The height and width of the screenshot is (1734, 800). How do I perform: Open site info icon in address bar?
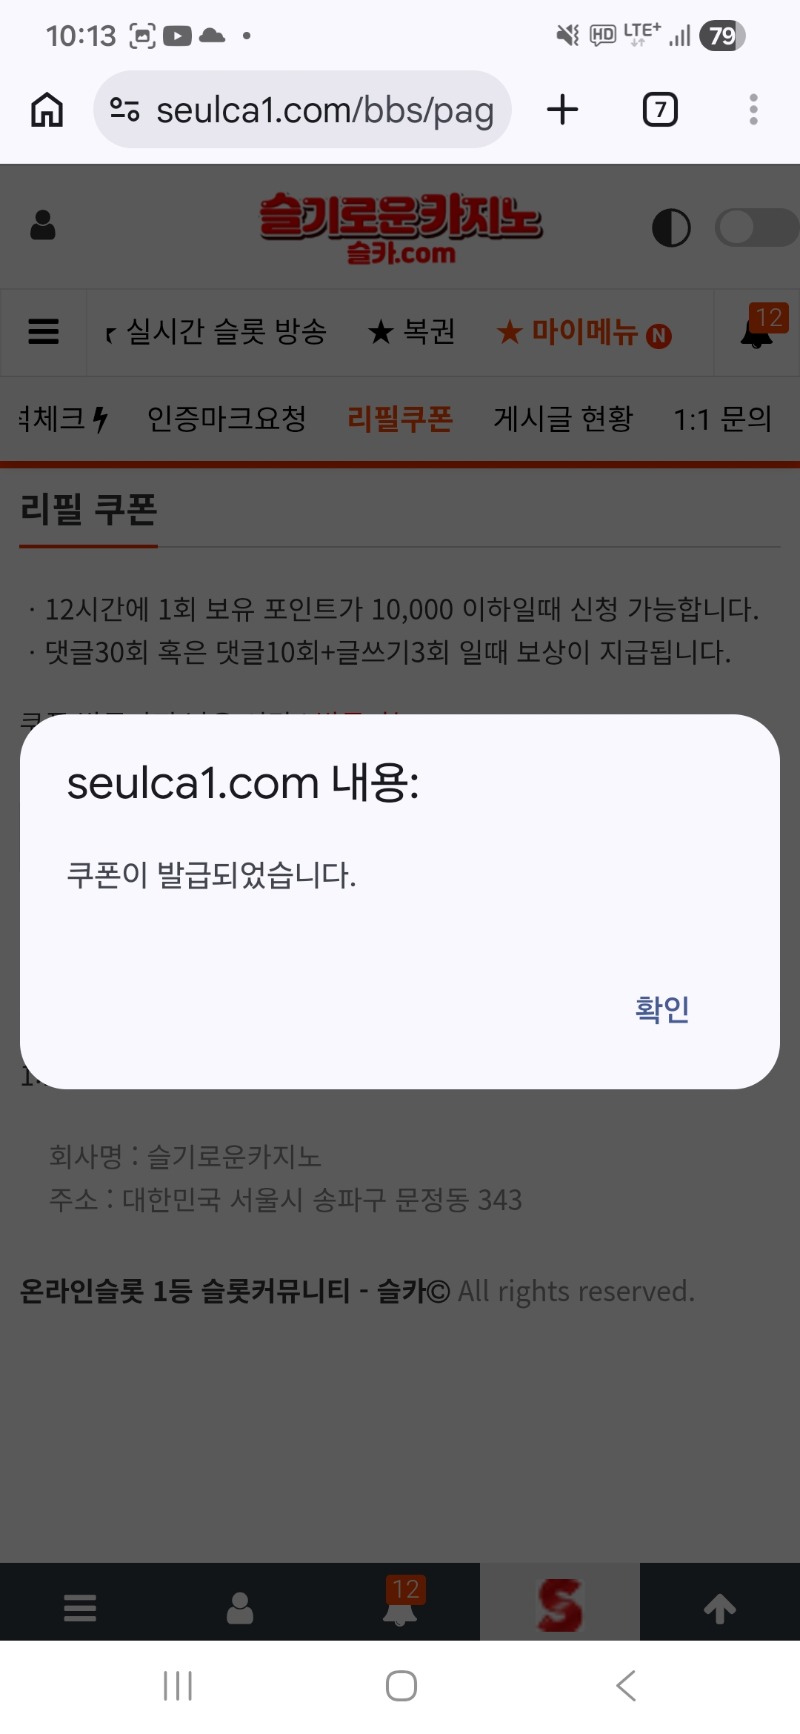pos(124,110)
